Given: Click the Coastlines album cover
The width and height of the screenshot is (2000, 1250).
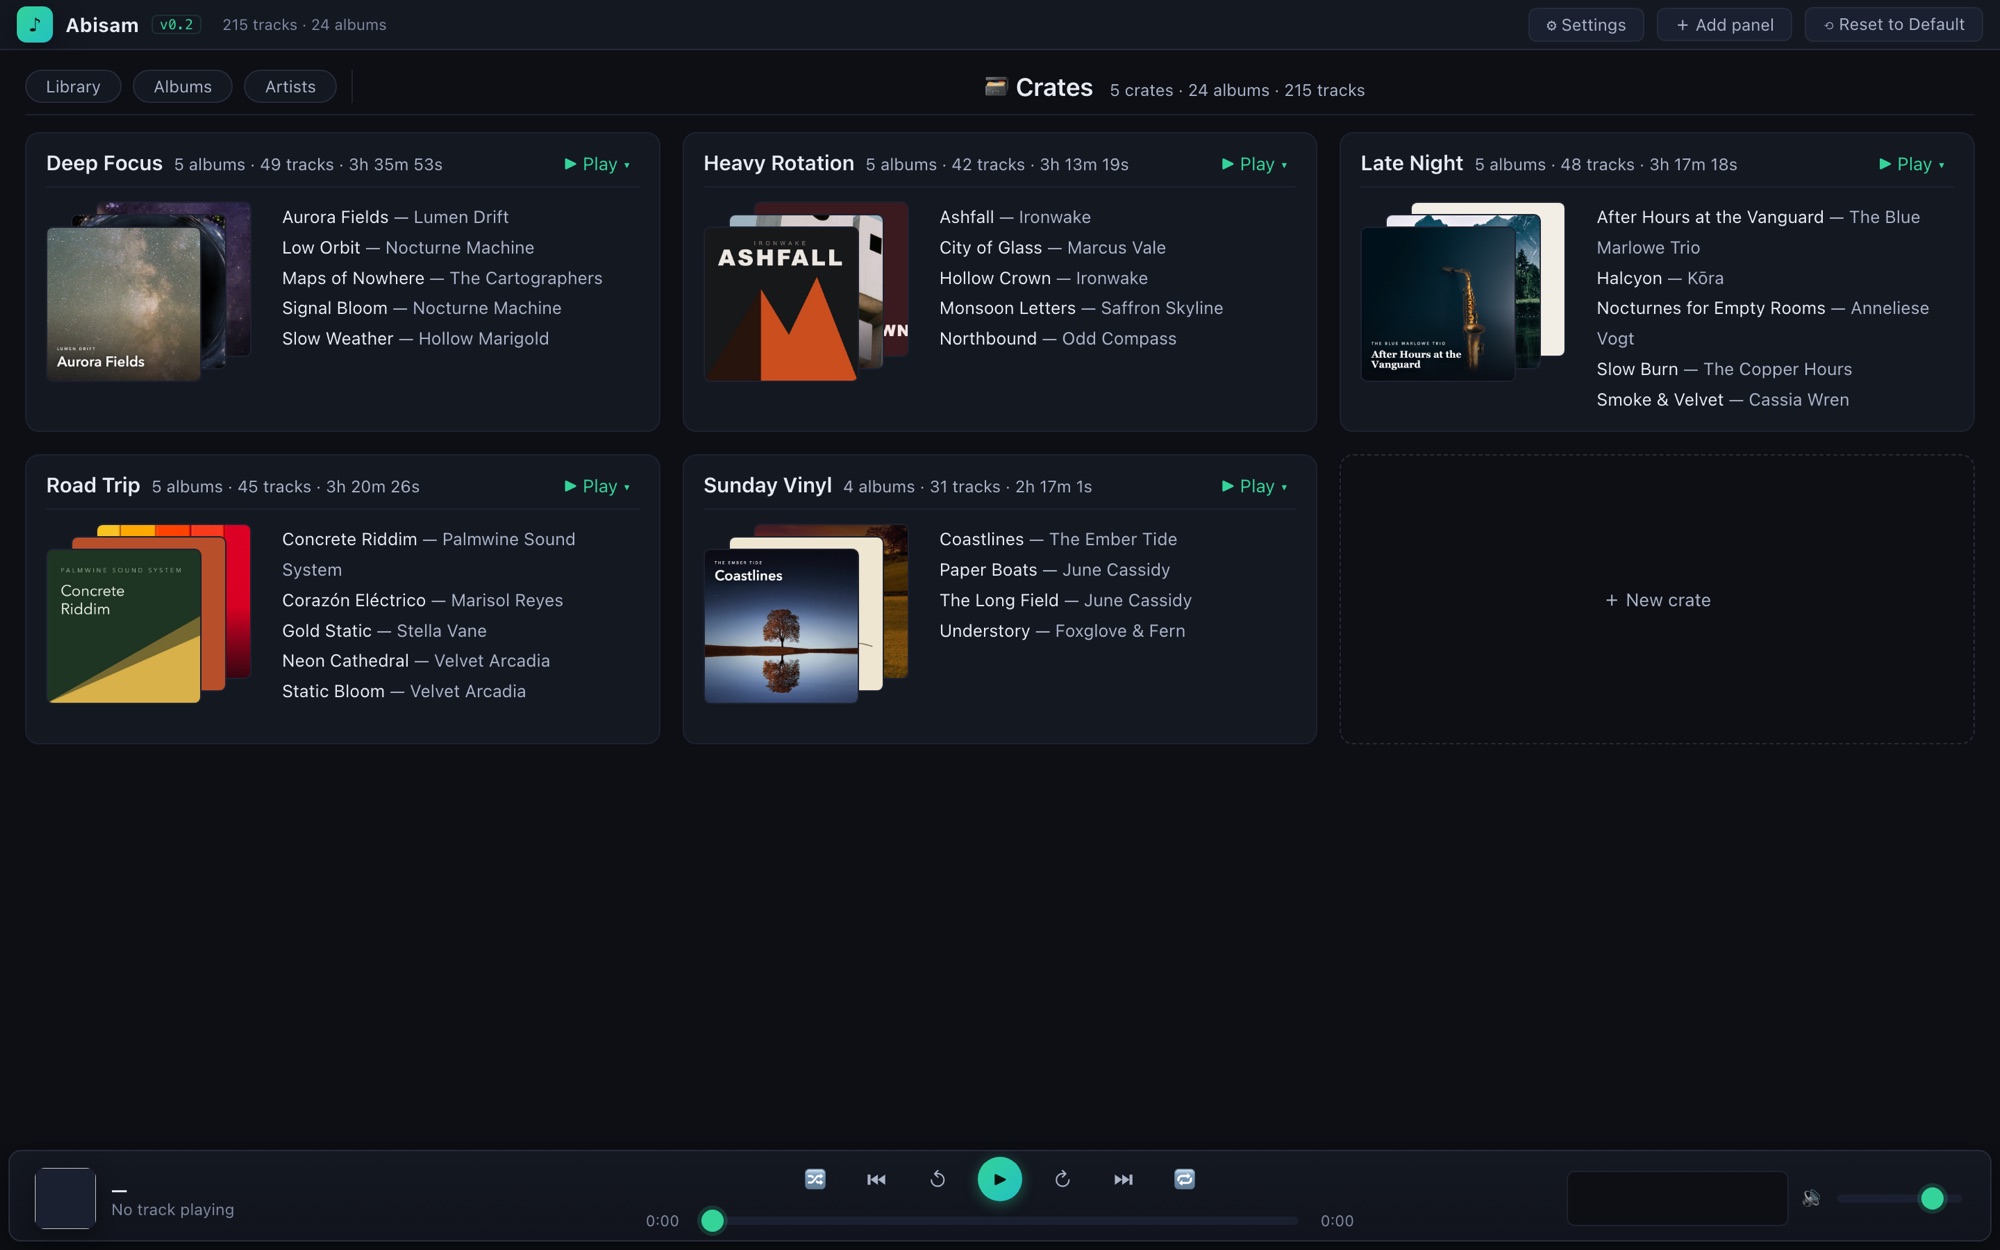Looking at the screenshot, I should click(780, 626).
